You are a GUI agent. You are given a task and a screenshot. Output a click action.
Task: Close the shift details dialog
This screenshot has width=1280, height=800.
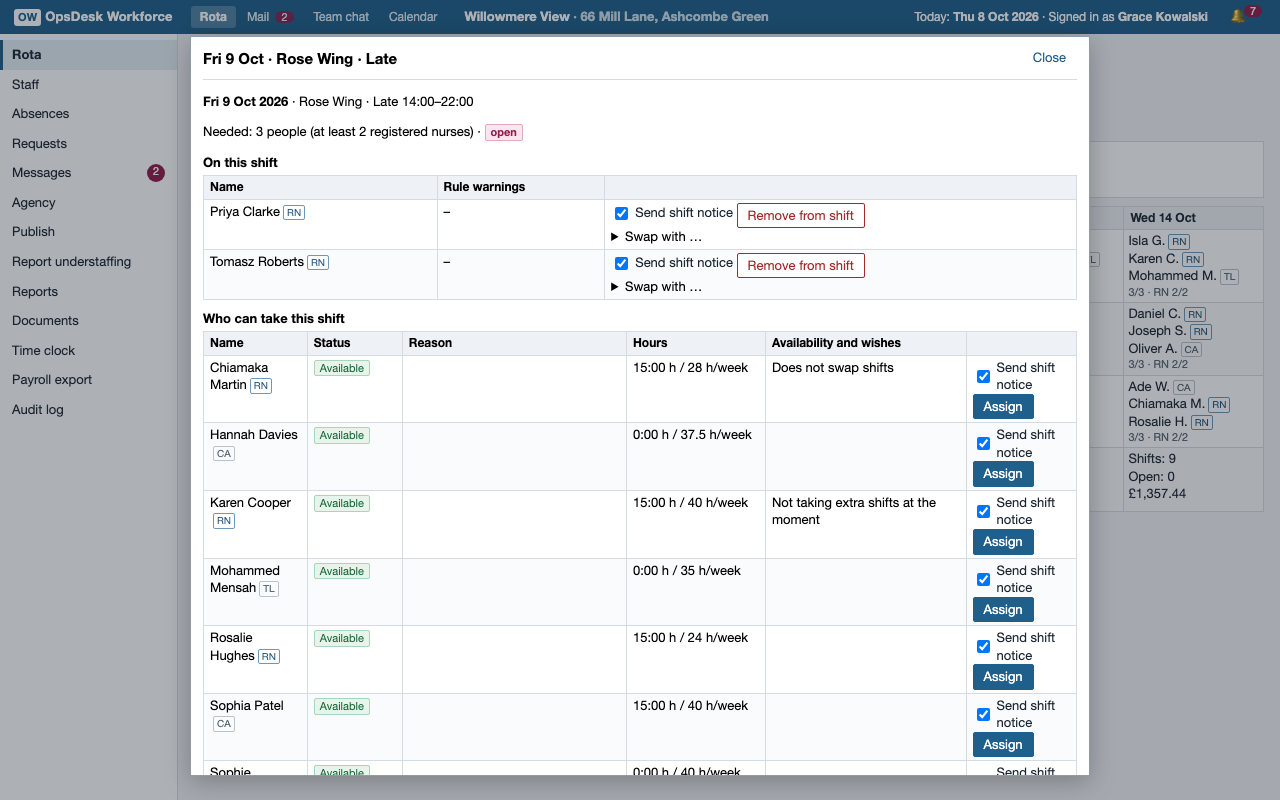click(x=1049, y=58)
